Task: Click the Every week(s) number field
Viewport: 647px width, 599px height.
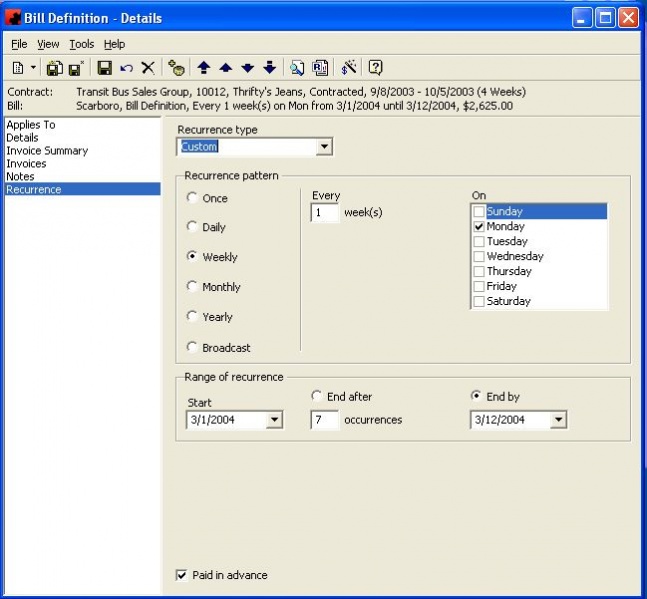Action: pyautogui.click(x=324, y=213)
